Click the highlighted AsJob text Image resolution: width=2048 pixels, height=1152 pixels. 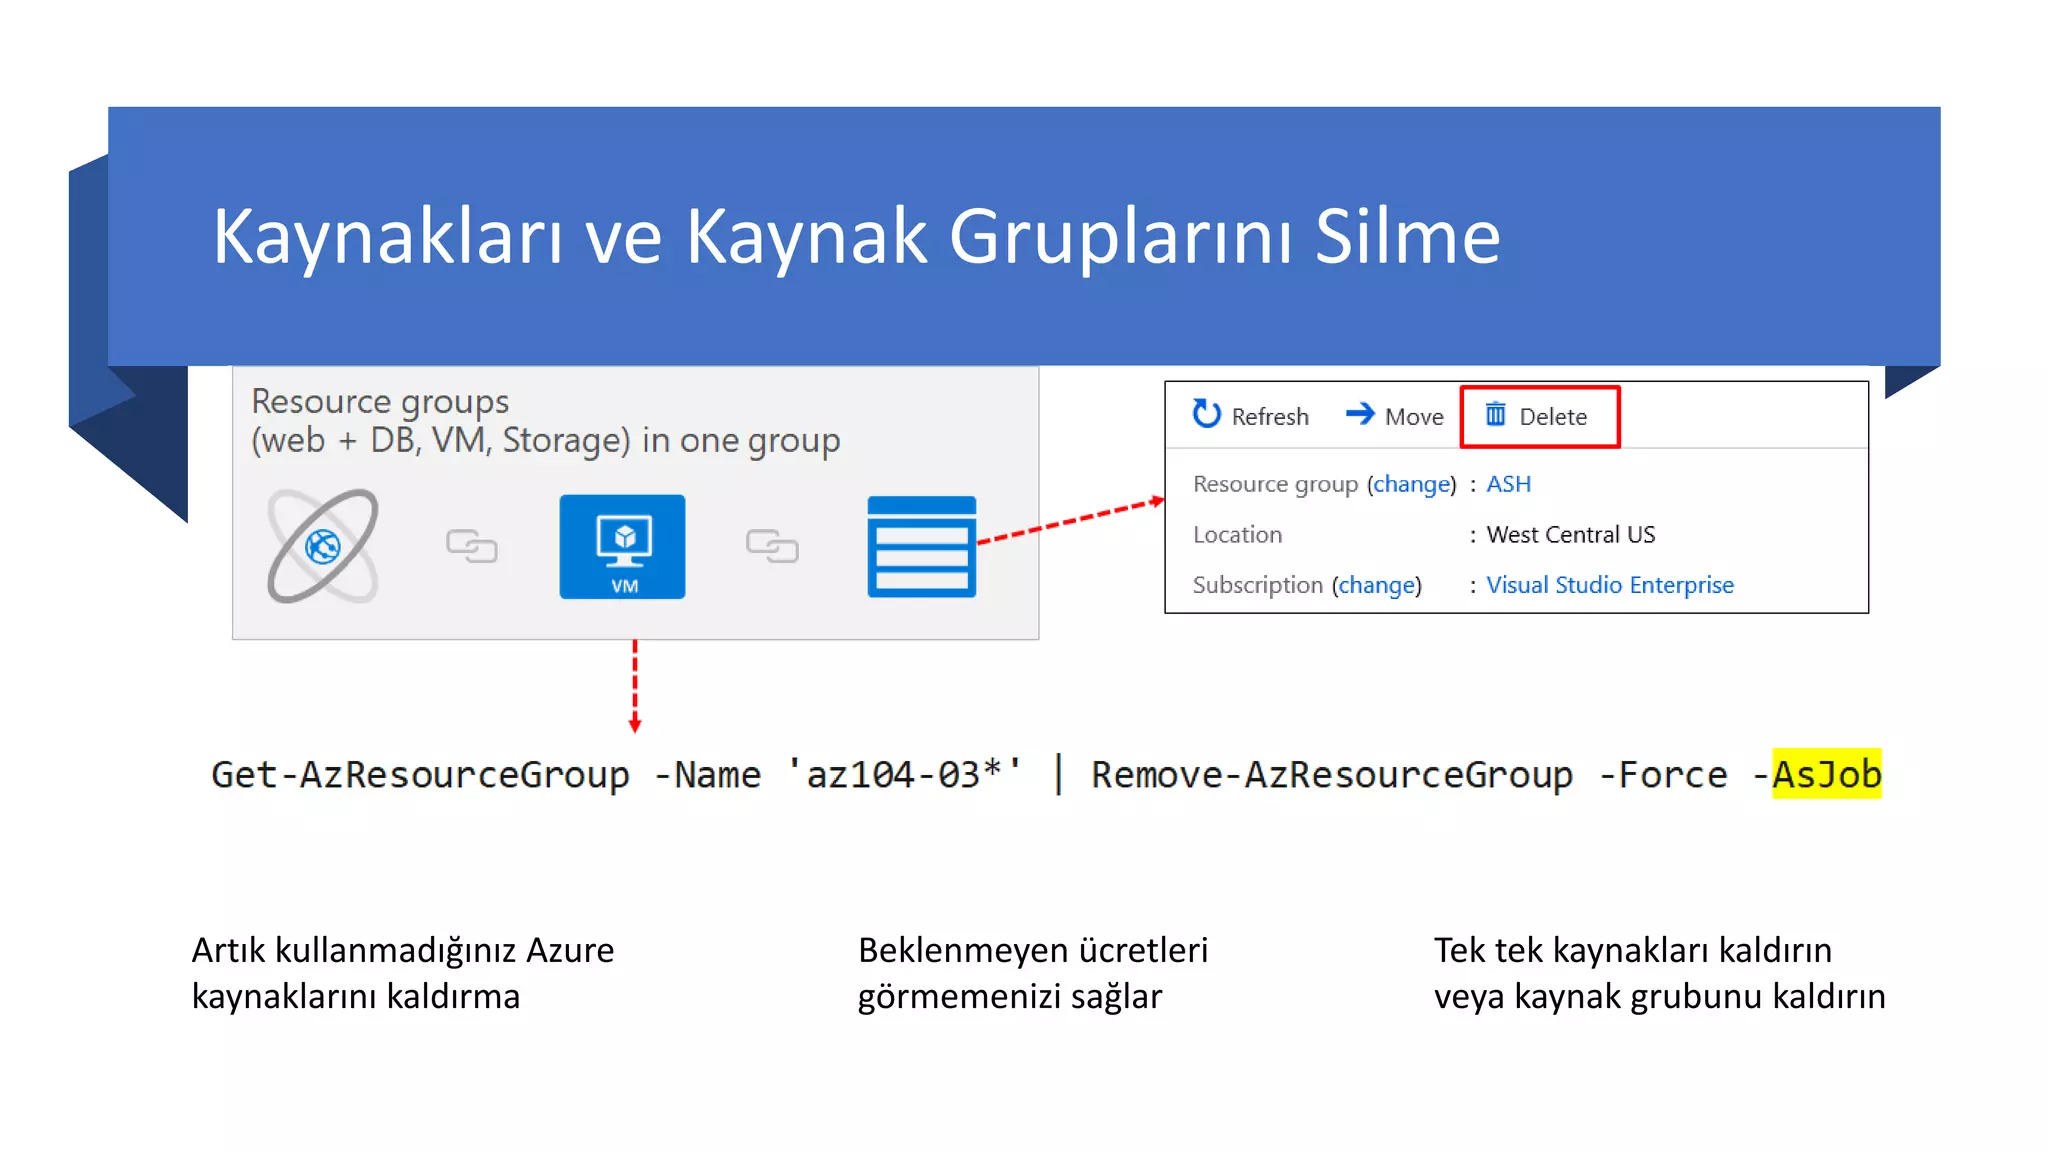coord(1827,774)
